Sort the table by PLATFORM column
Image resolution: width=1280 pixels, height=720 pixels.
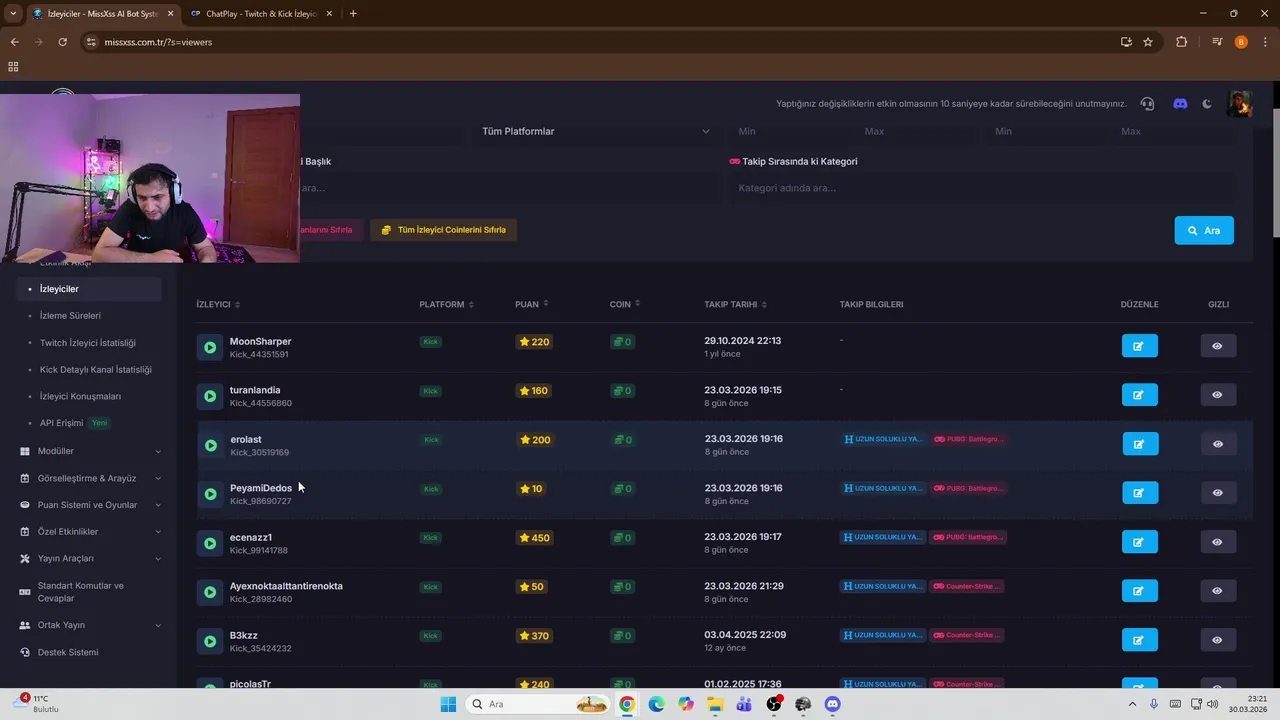[x=446, y=304]
